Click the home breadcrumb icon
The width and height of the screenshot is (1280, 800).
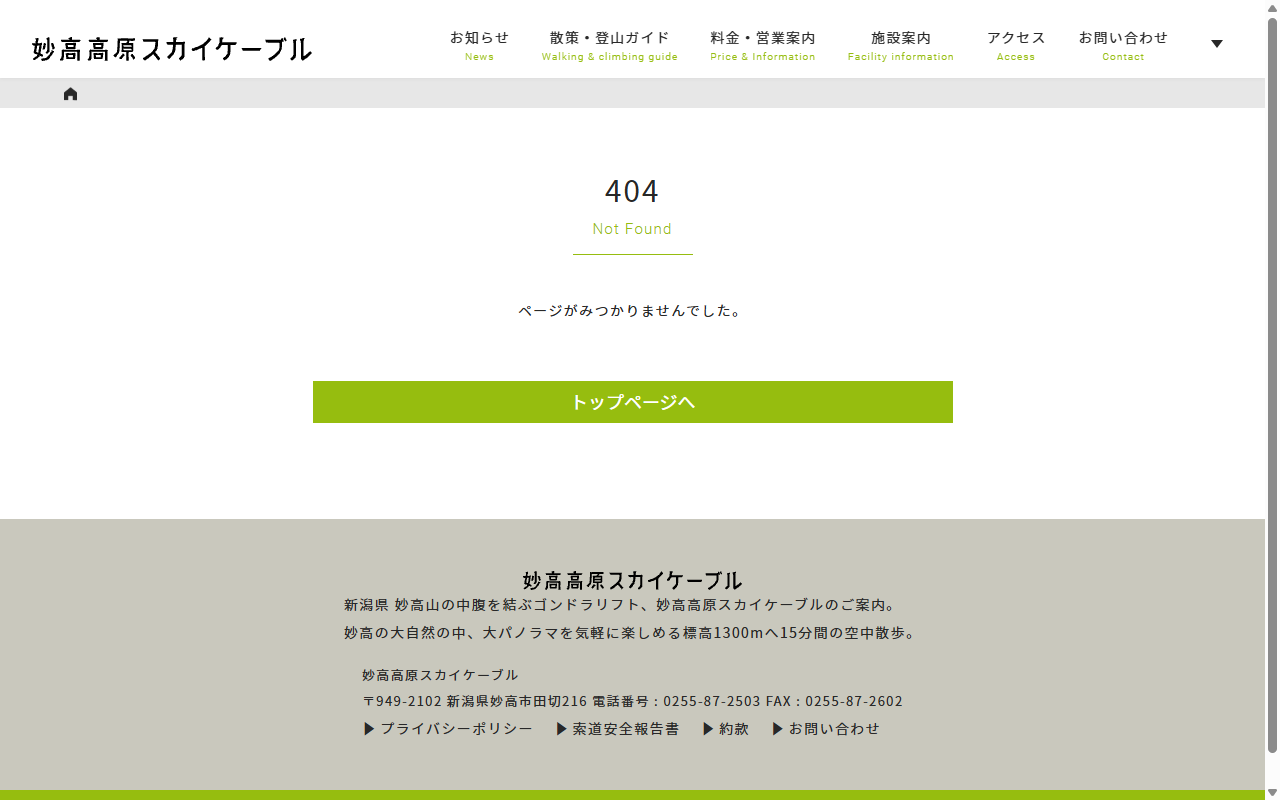coord(70,94)
